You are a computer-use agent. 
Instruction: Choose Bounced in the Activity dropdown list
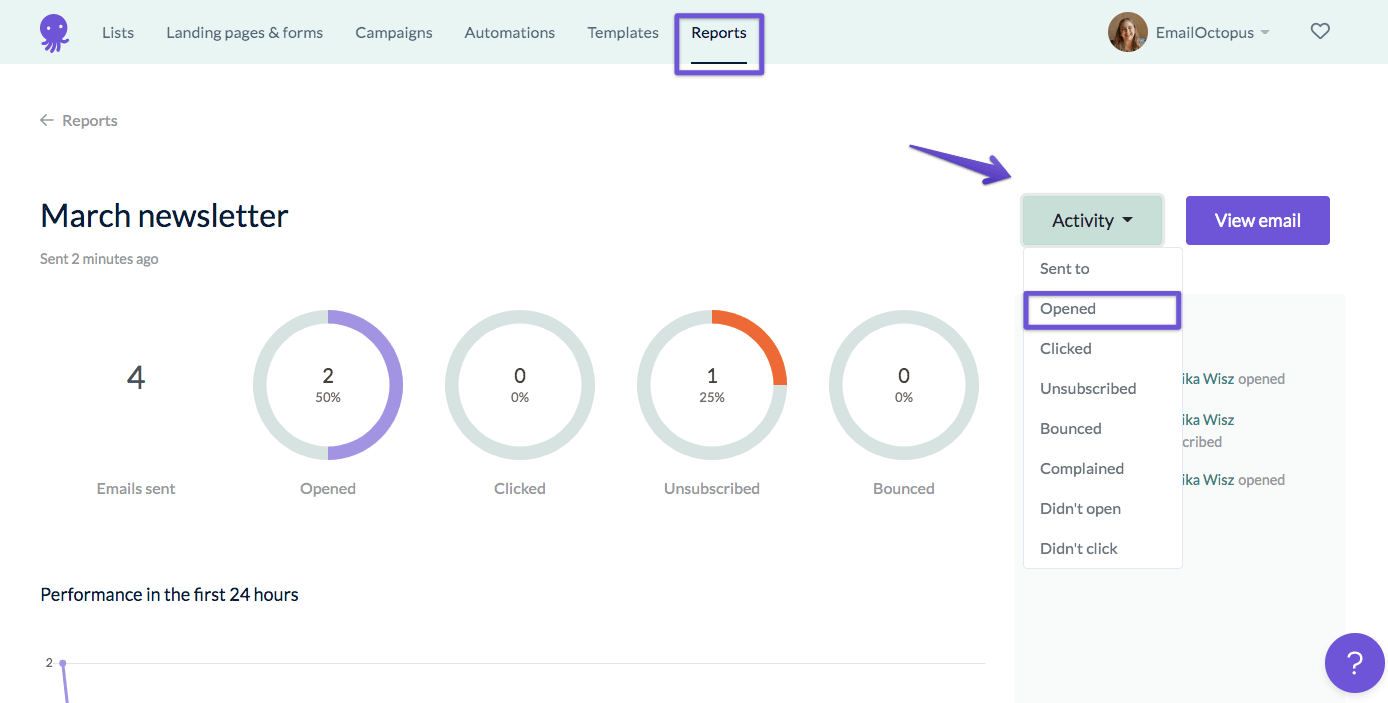[x=1070, y=429]
